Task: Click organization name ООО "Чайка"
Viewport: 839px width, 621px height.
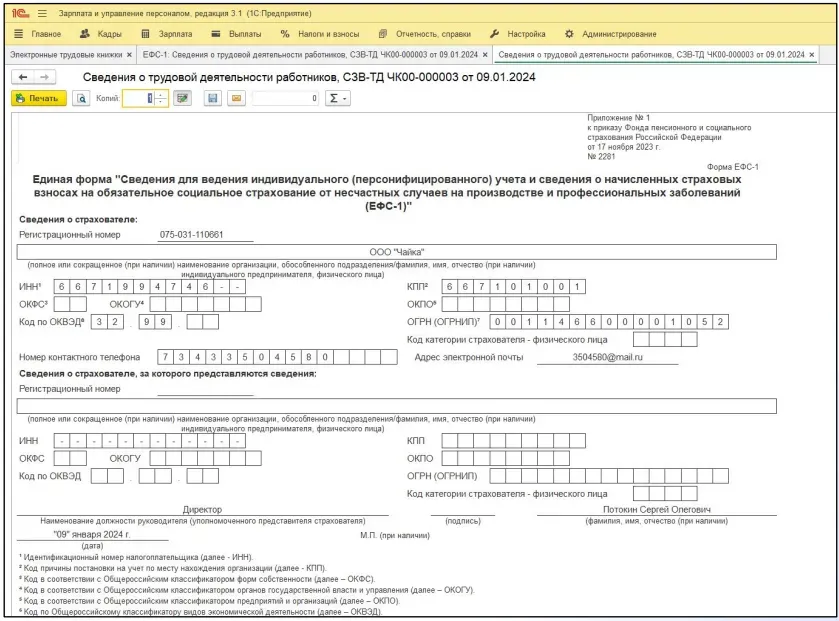Action: [396, 252]
